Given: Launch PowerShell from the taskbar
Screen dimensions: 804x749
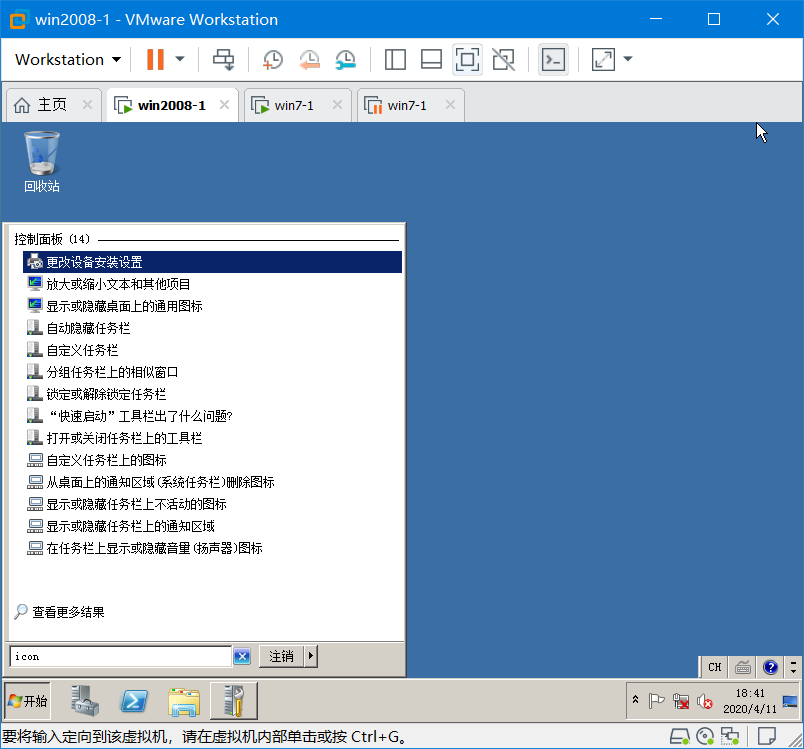Looking at the screenshot, I should point(134,701).
